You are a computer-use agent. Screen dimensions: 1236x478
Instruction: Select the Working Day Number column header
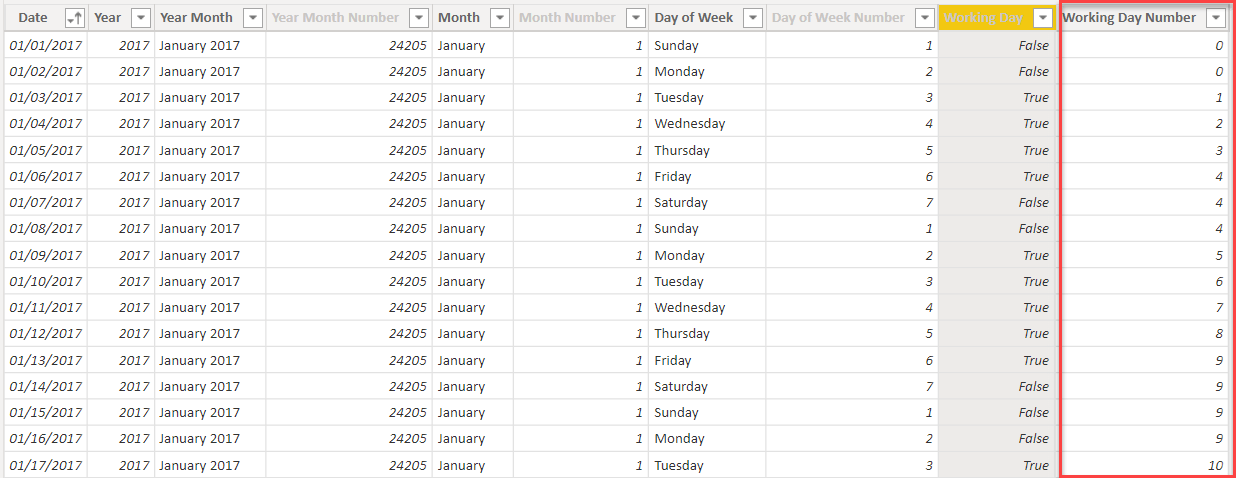(x=1129, y=18)
